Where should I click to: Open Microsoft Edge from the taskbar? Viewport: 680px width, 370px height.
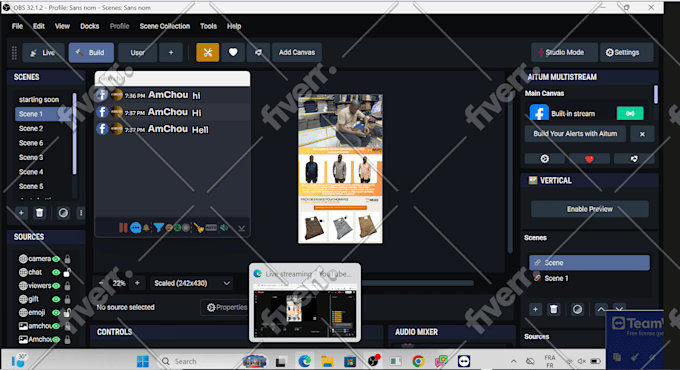click(x=304, y=361)
